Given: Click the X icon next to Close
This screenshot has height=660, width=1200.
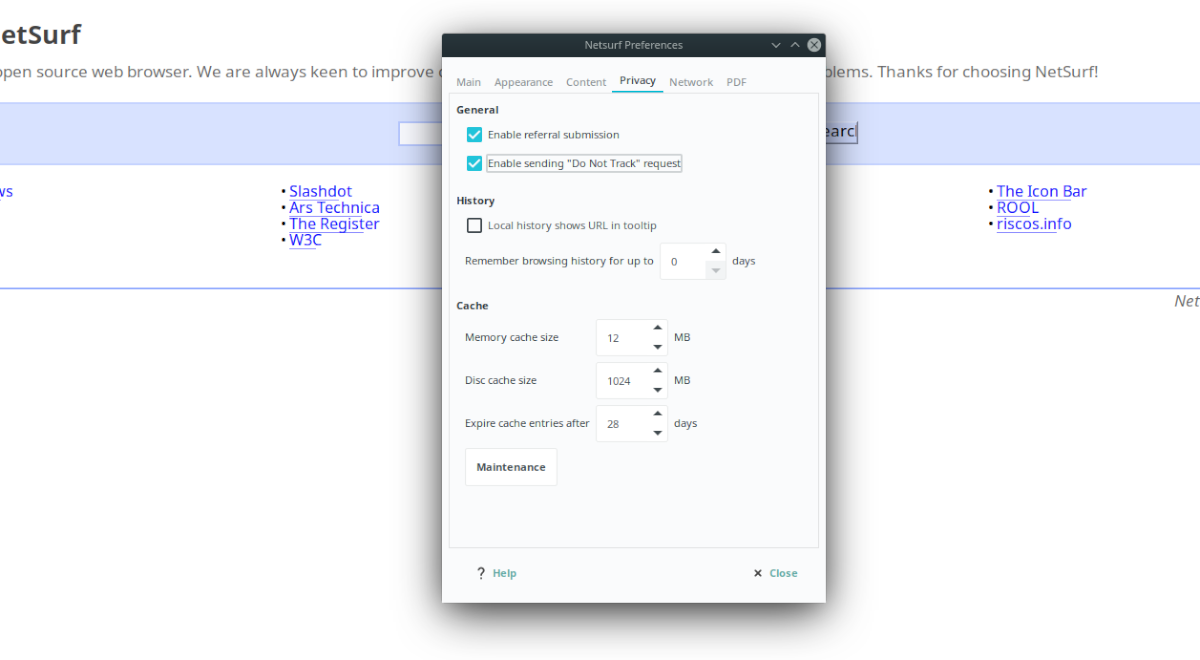Looking at the screenshot, I should (x=757, y=573).
